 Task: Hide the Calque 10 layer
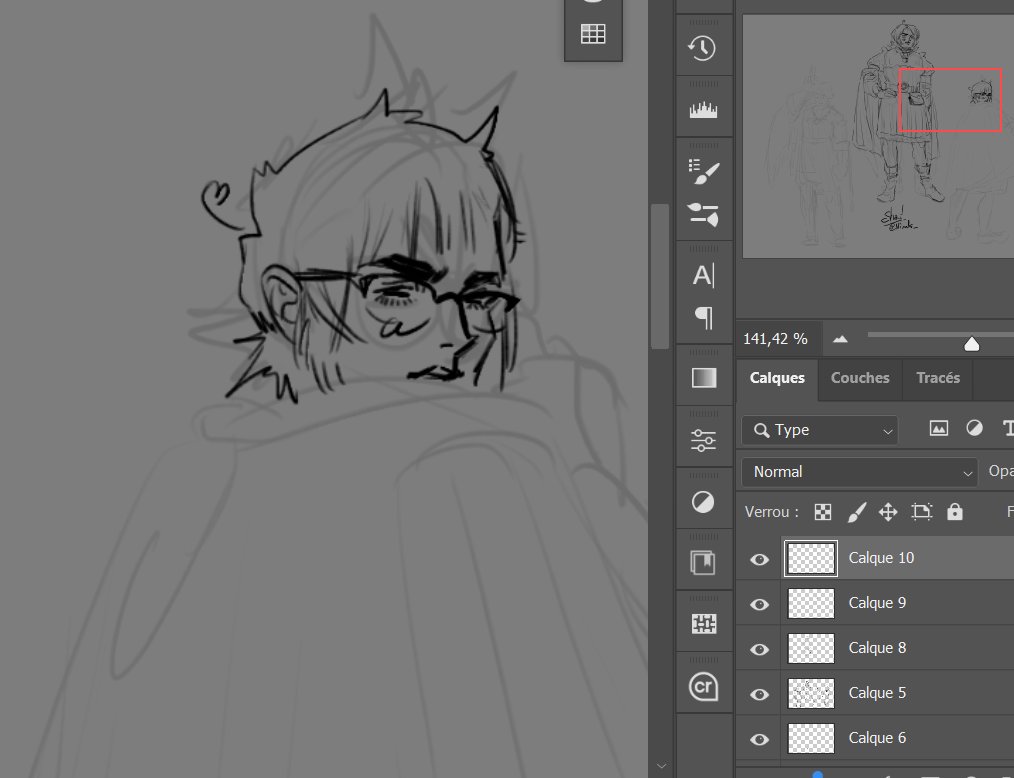759,559
